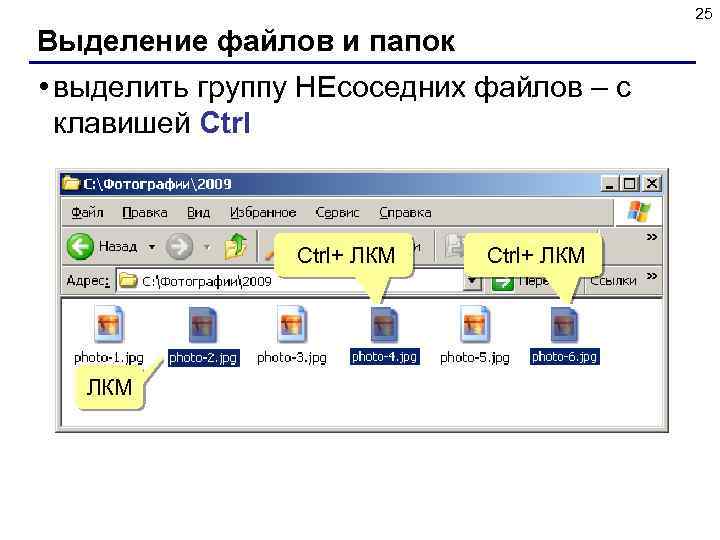Click the highlighted photo-6.jpg name
The image size is (720, 540).
(x=564, y=357)
